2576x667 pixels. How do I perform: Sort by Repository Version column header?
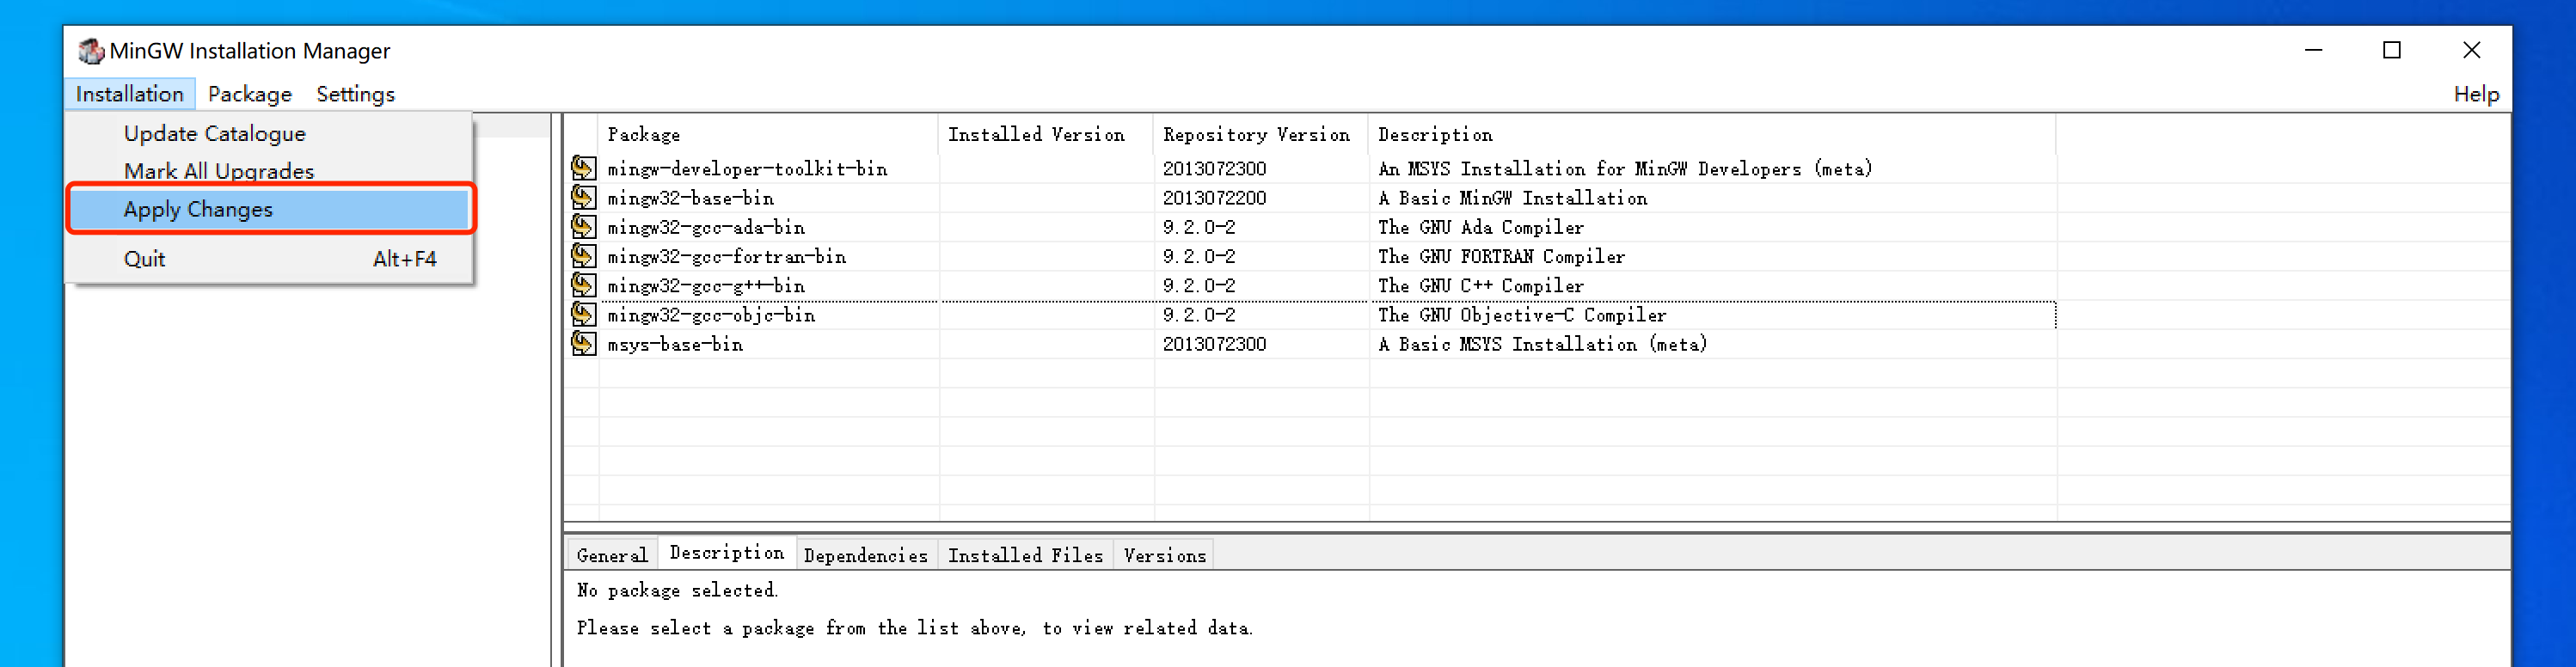point(1261,134)
